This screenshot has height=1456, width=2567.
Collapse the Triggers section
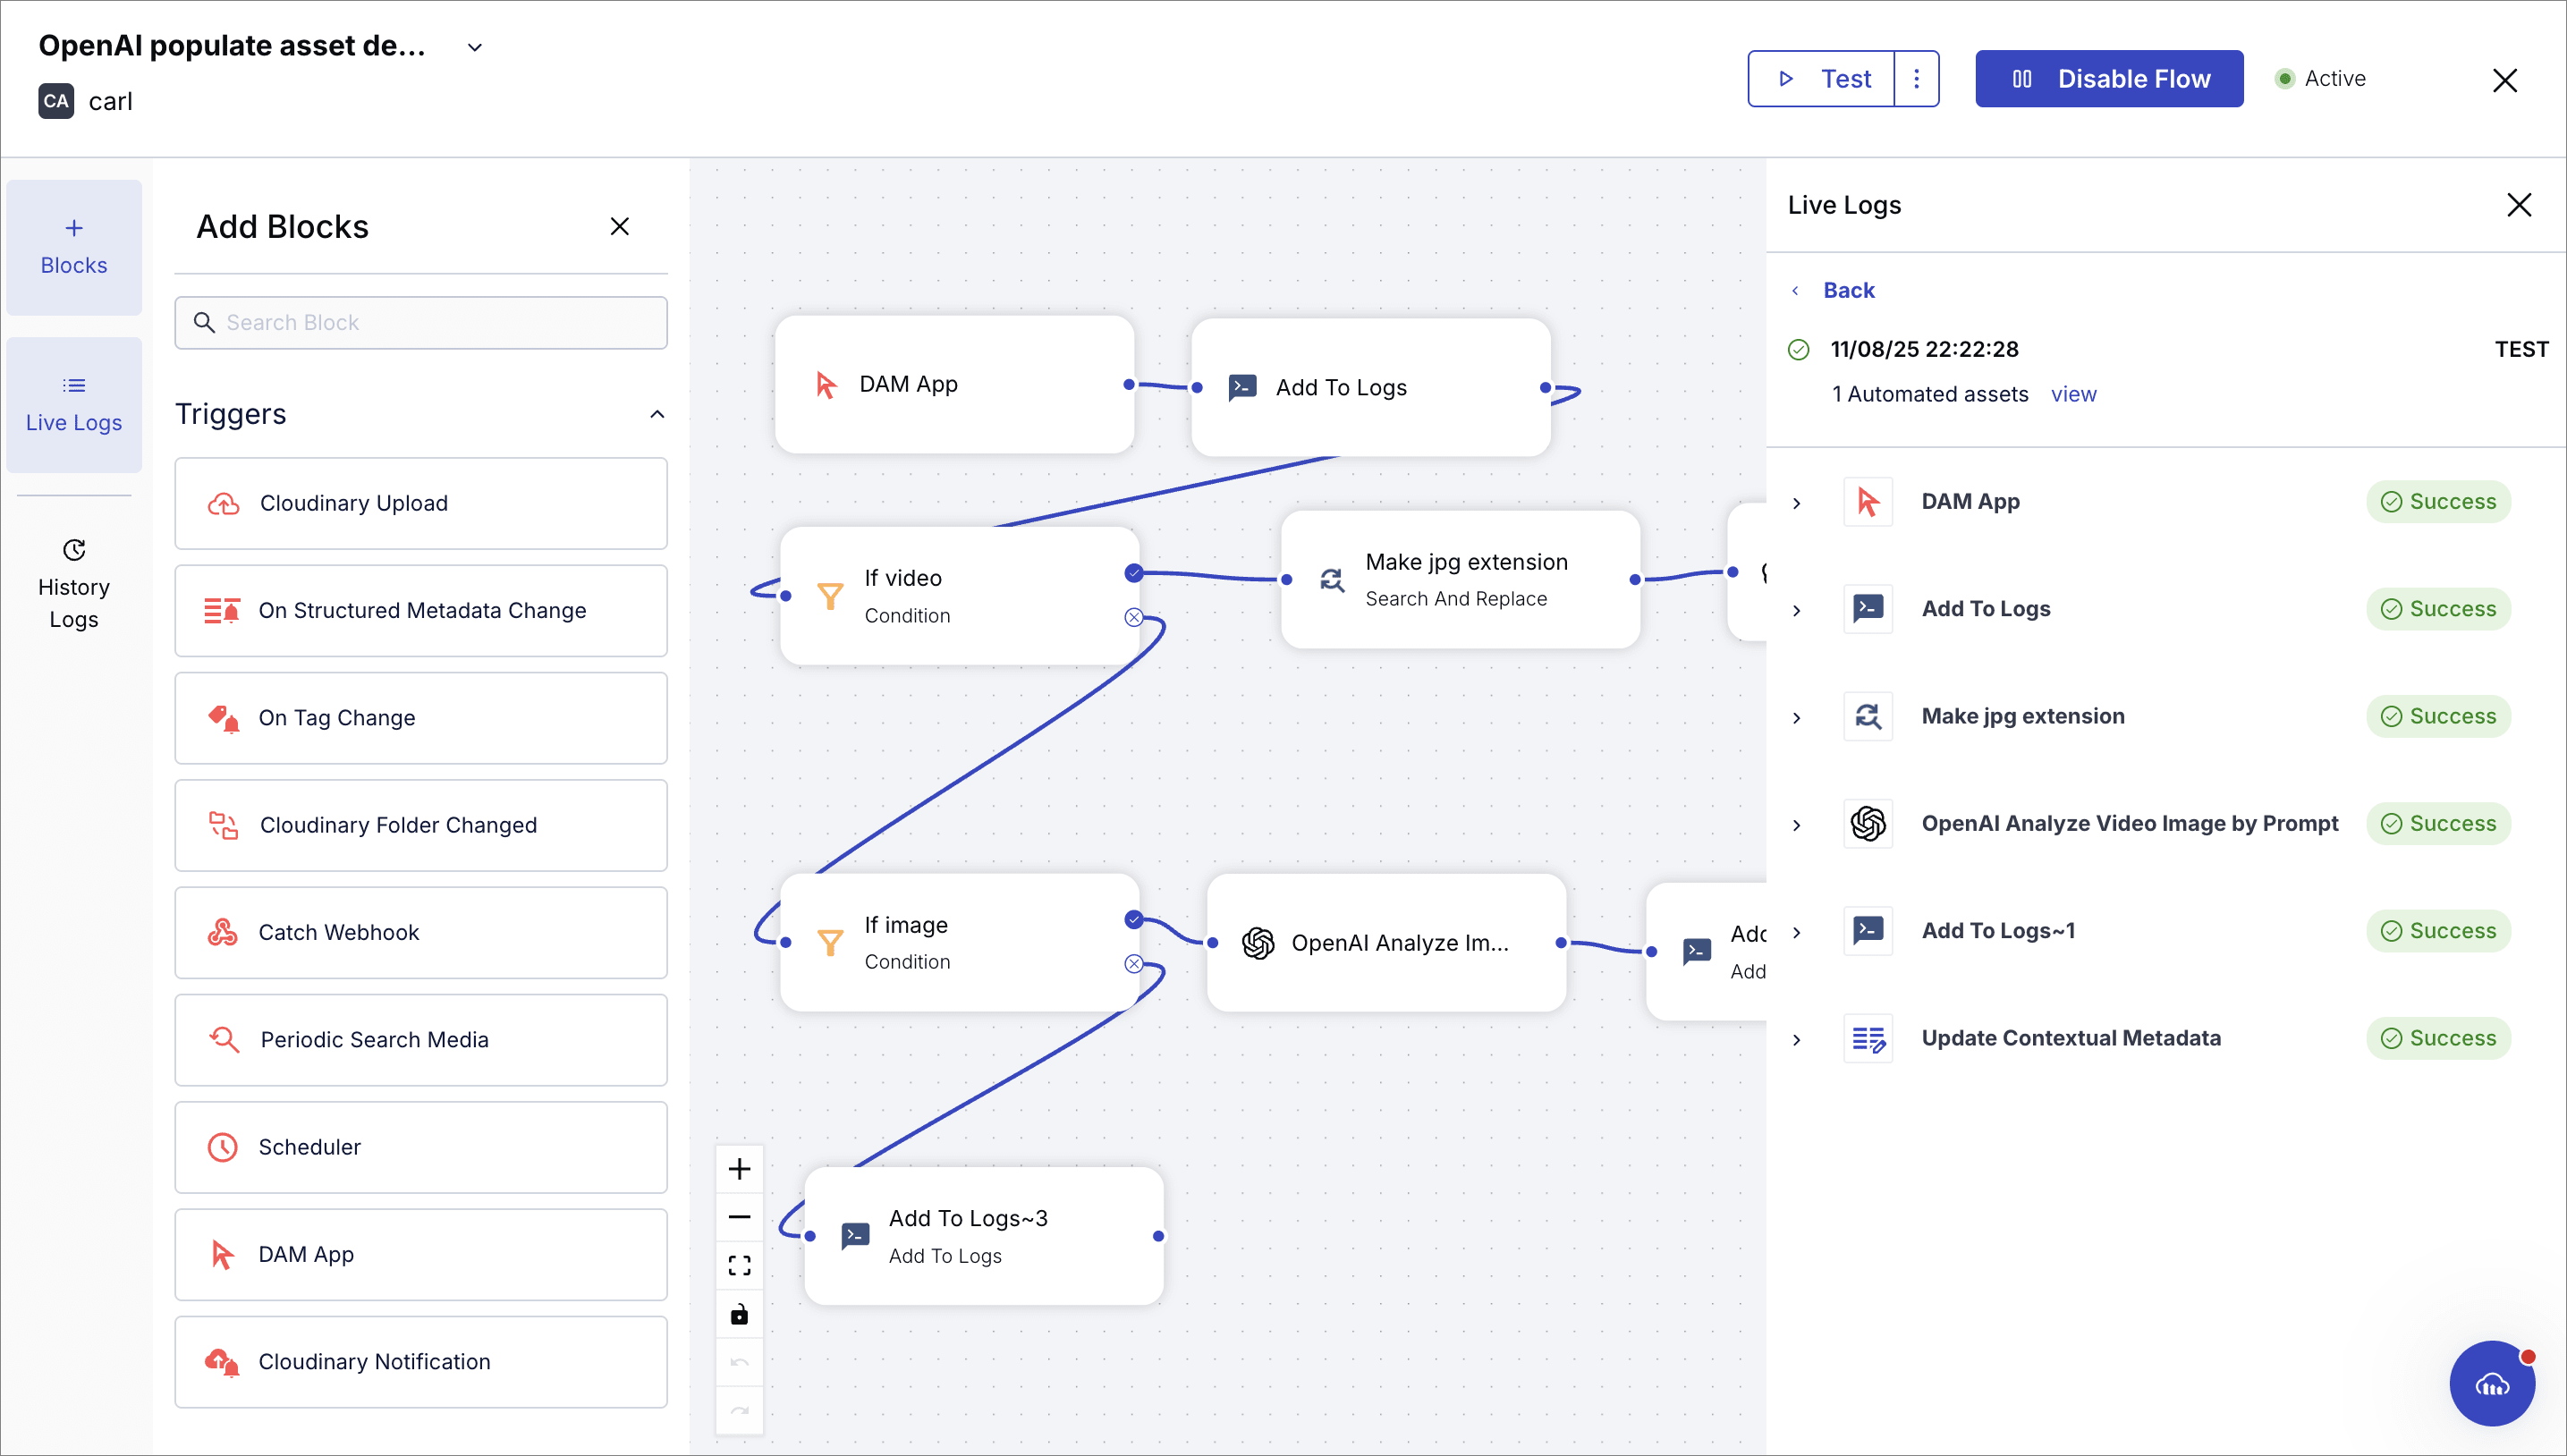tap(657, 414)
